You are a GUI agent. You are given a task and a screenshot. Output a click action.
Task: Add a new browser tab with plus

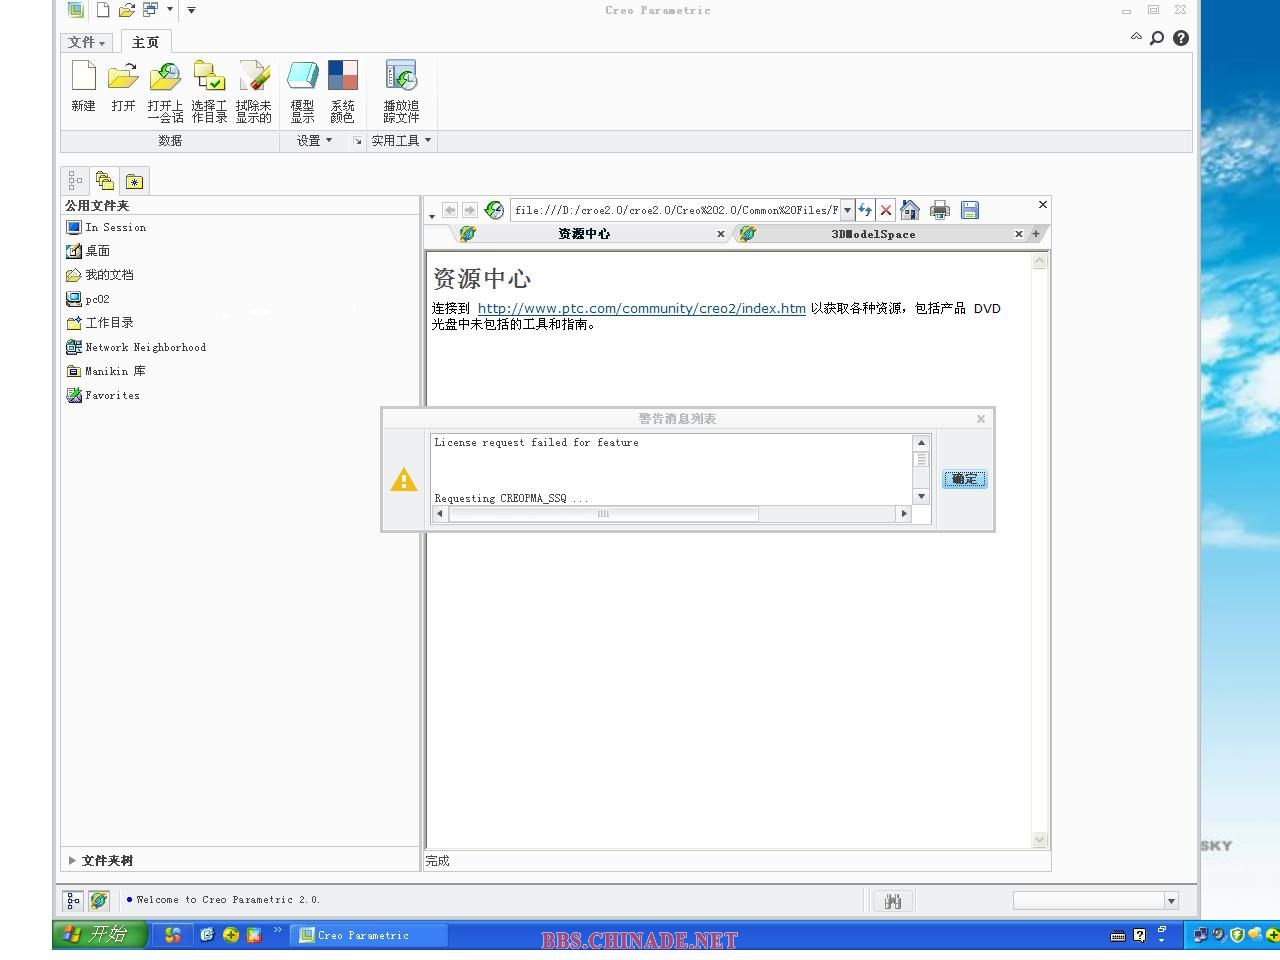[1036, 234]
